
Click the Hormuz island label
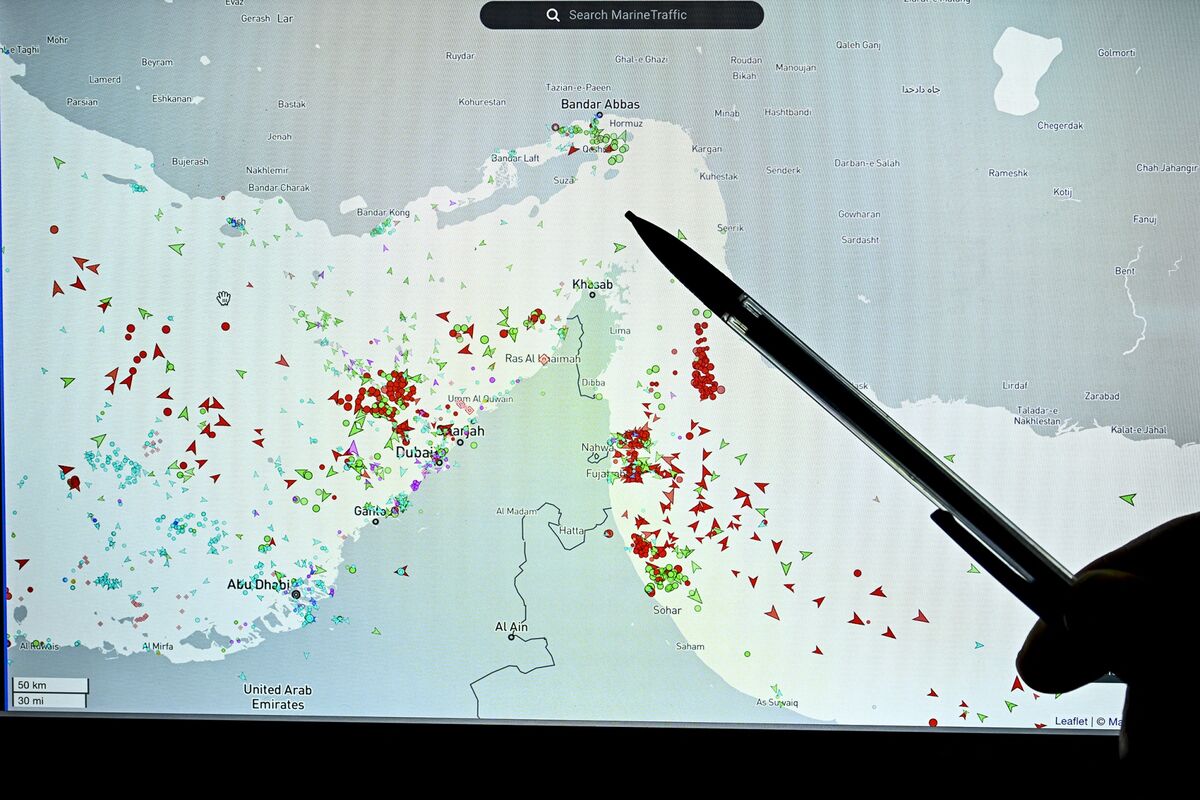click(626, 124)
